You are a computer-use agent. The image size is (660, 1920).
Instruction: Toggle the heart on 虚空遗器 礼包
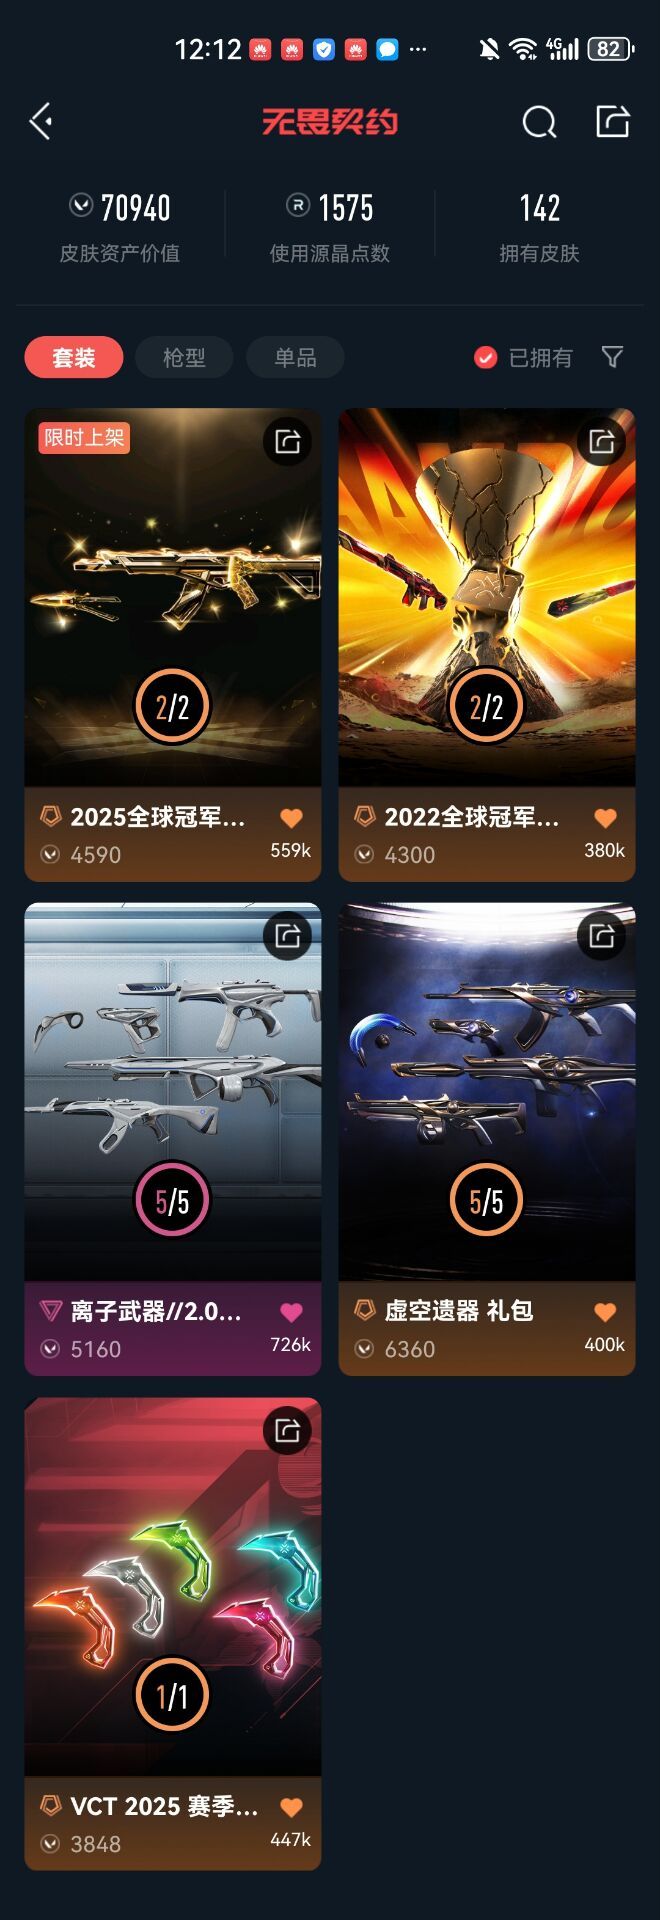pos(605,1313)
